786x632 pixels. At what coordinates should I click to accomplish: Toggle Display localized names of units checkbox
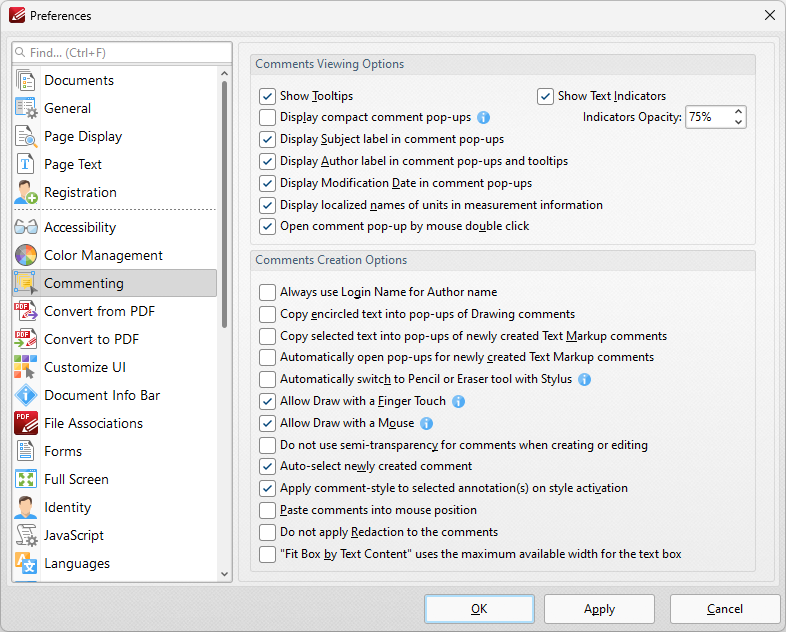pyautogui.click(x=267, y=205)
